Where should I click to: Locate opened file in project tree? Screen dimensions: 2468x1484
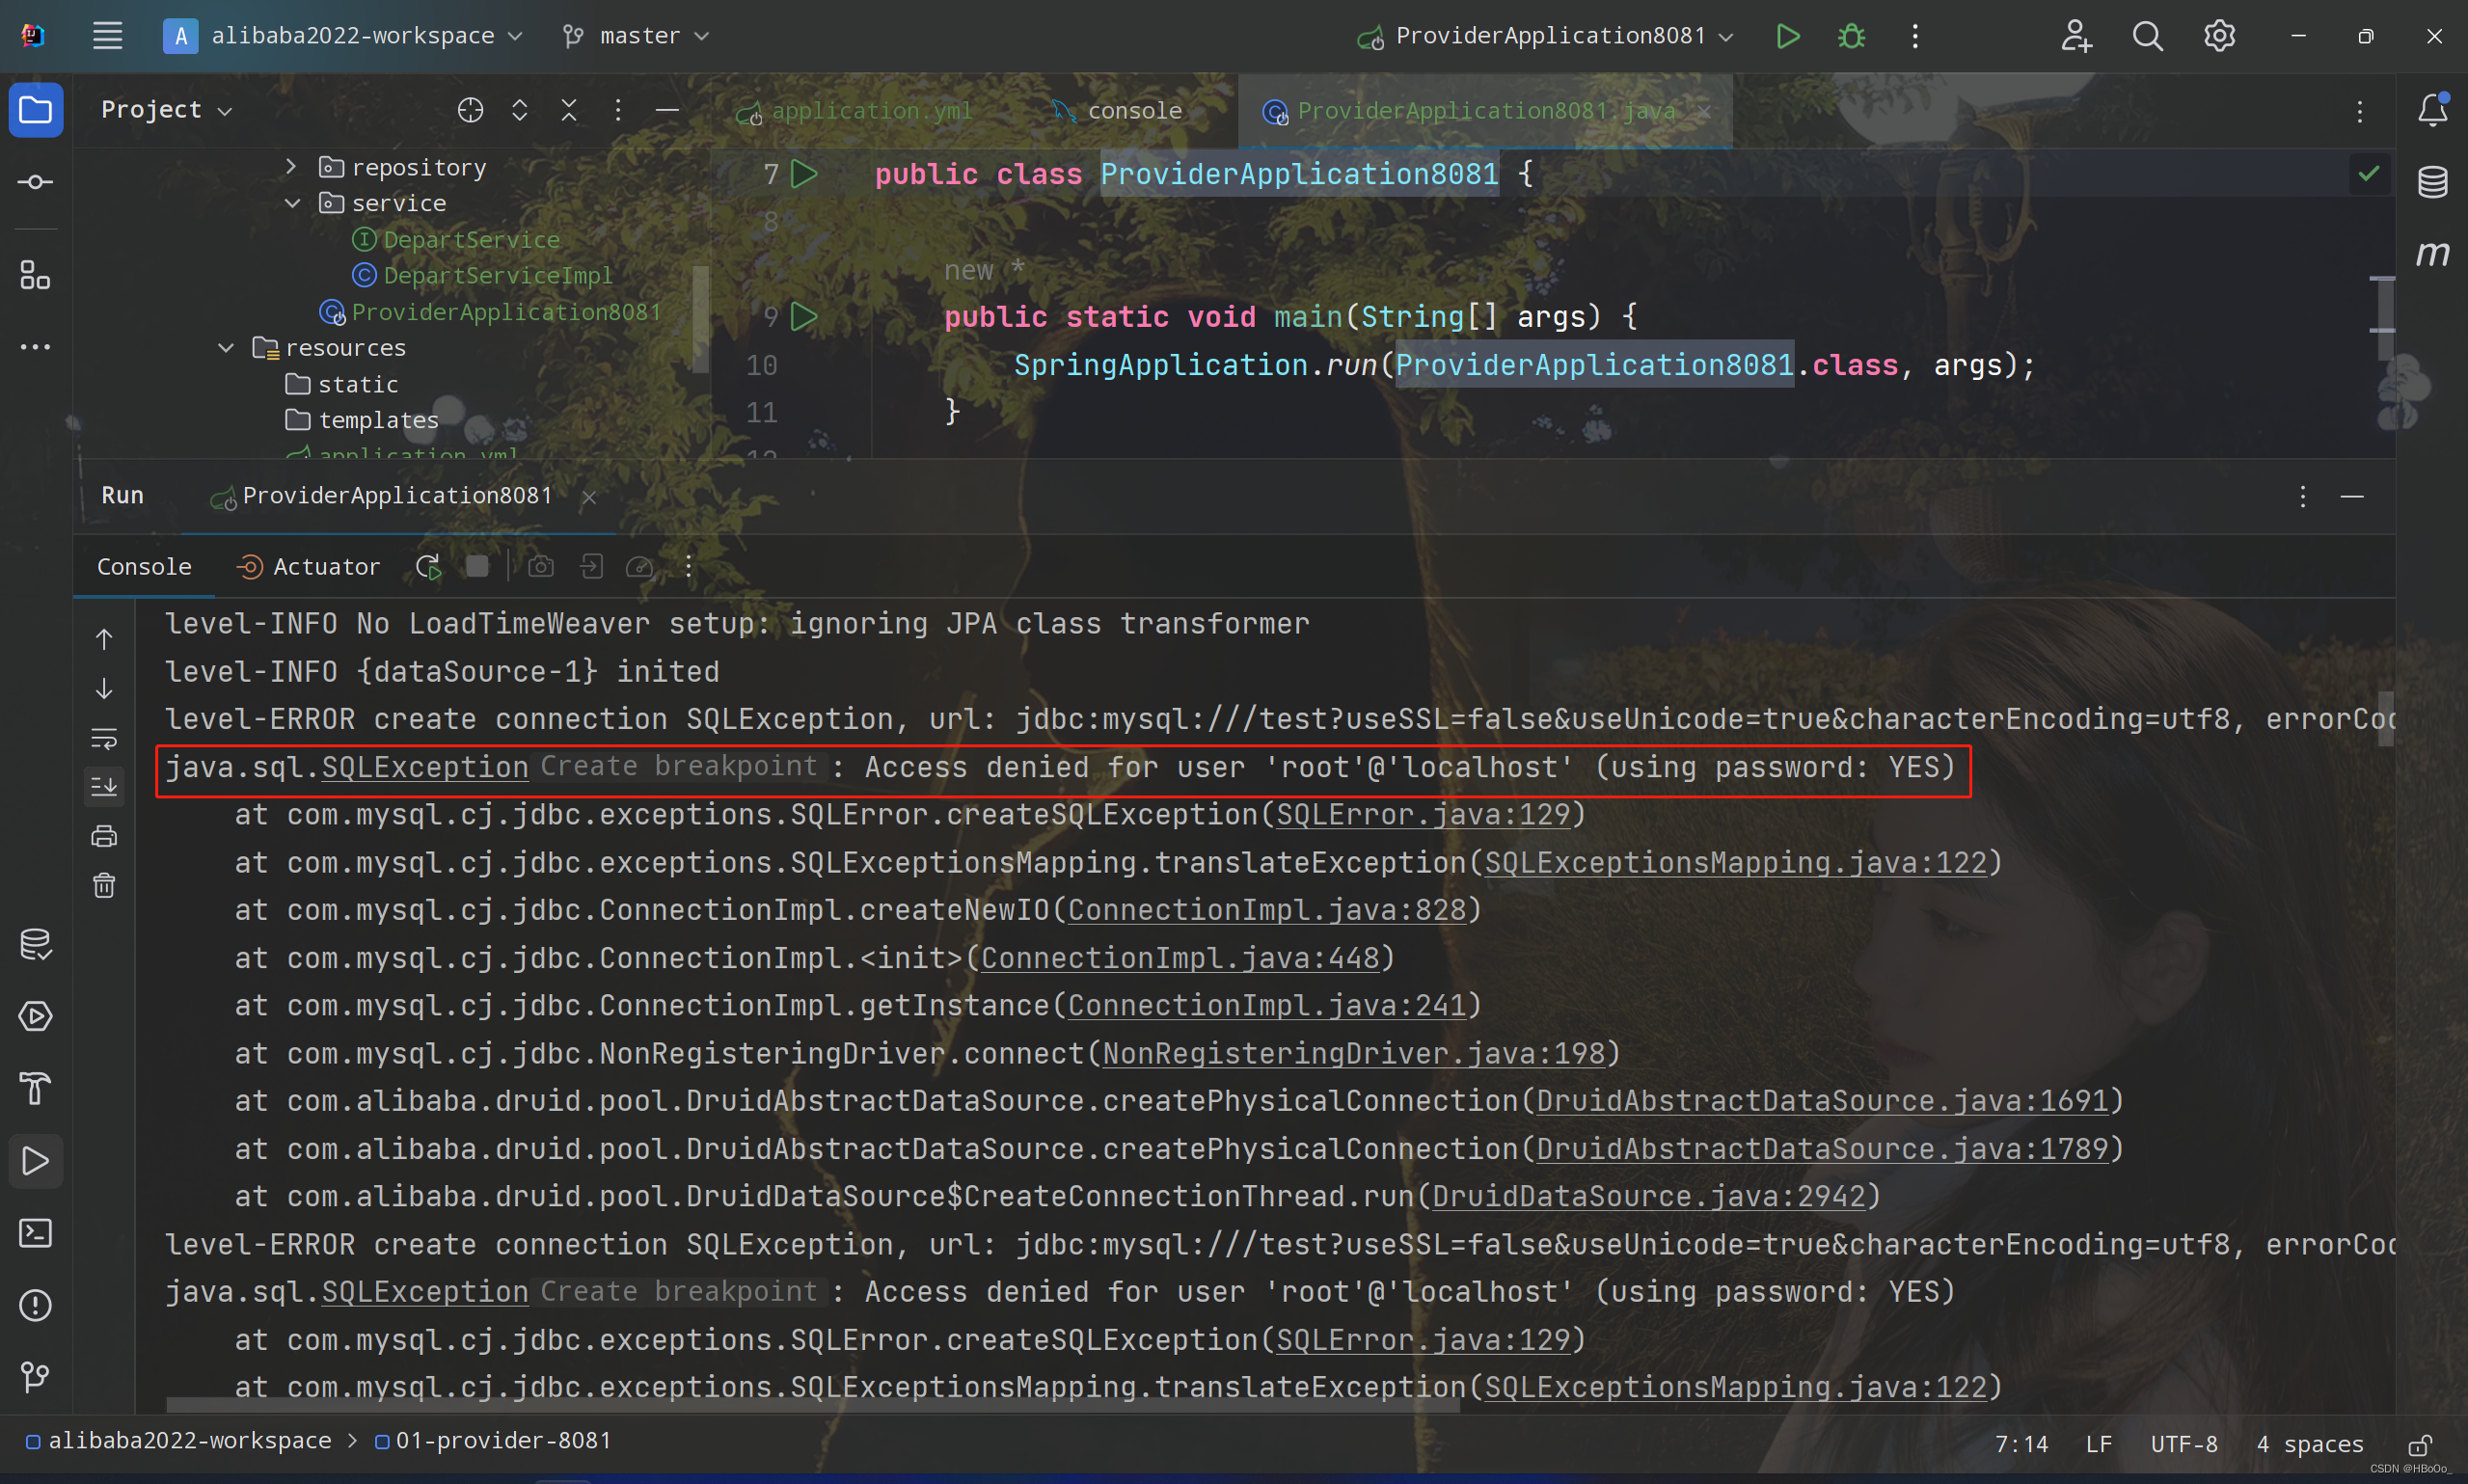tap(470, 110)
